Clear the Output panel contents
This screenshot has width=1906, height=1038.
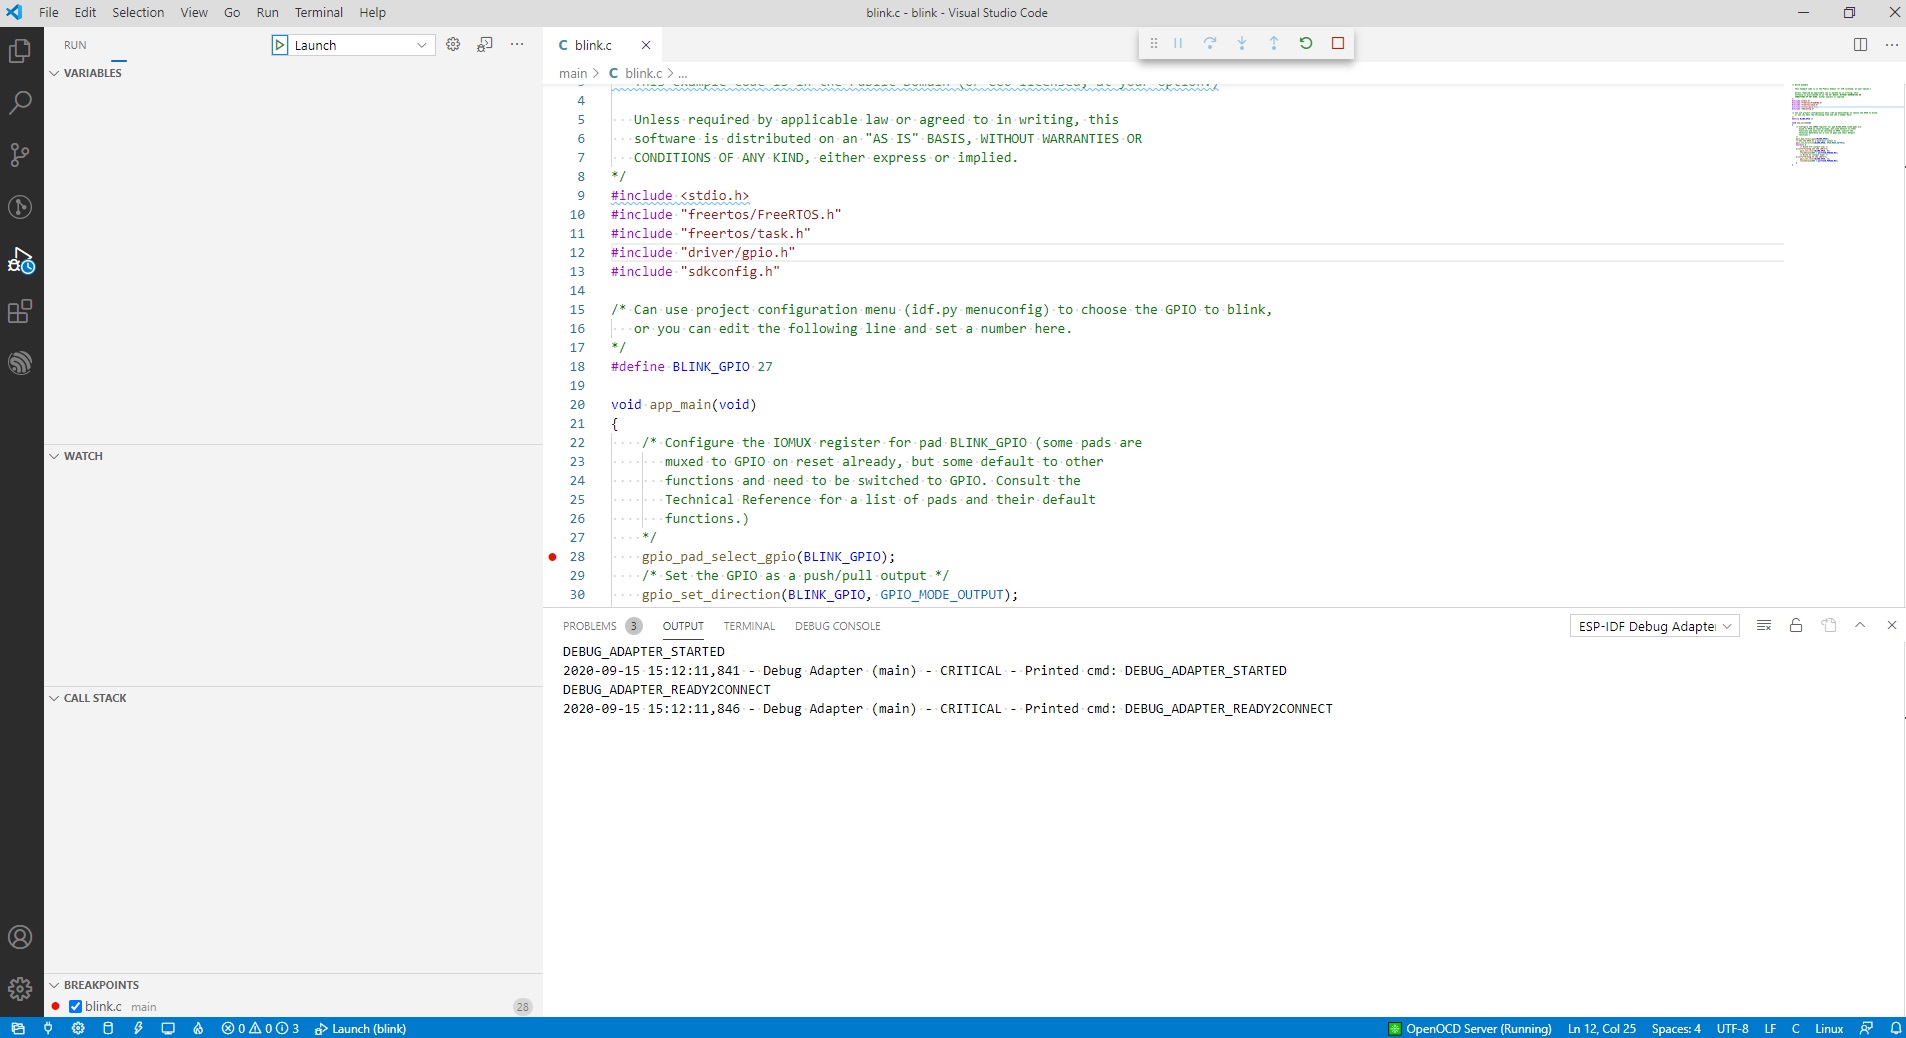click(x=1764, y=625)
